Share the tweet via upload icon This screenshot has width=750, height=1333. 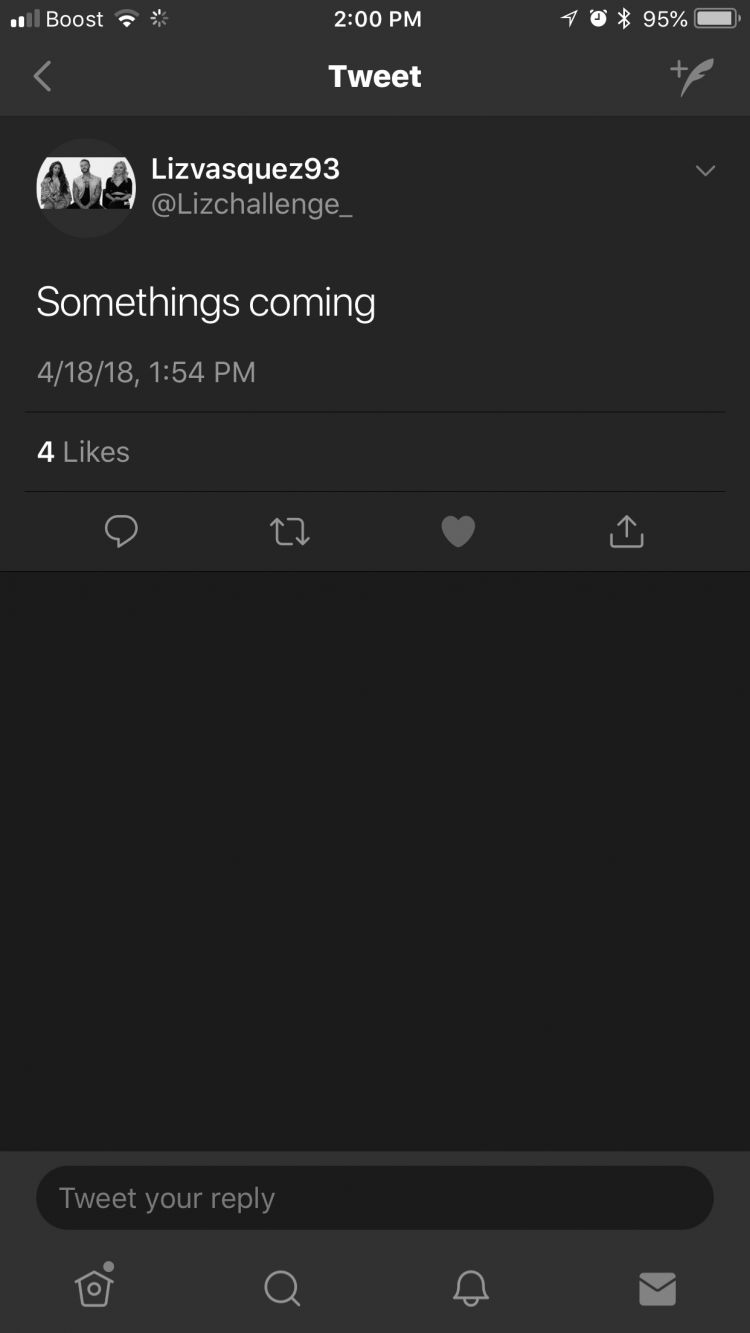coord(626,531)
